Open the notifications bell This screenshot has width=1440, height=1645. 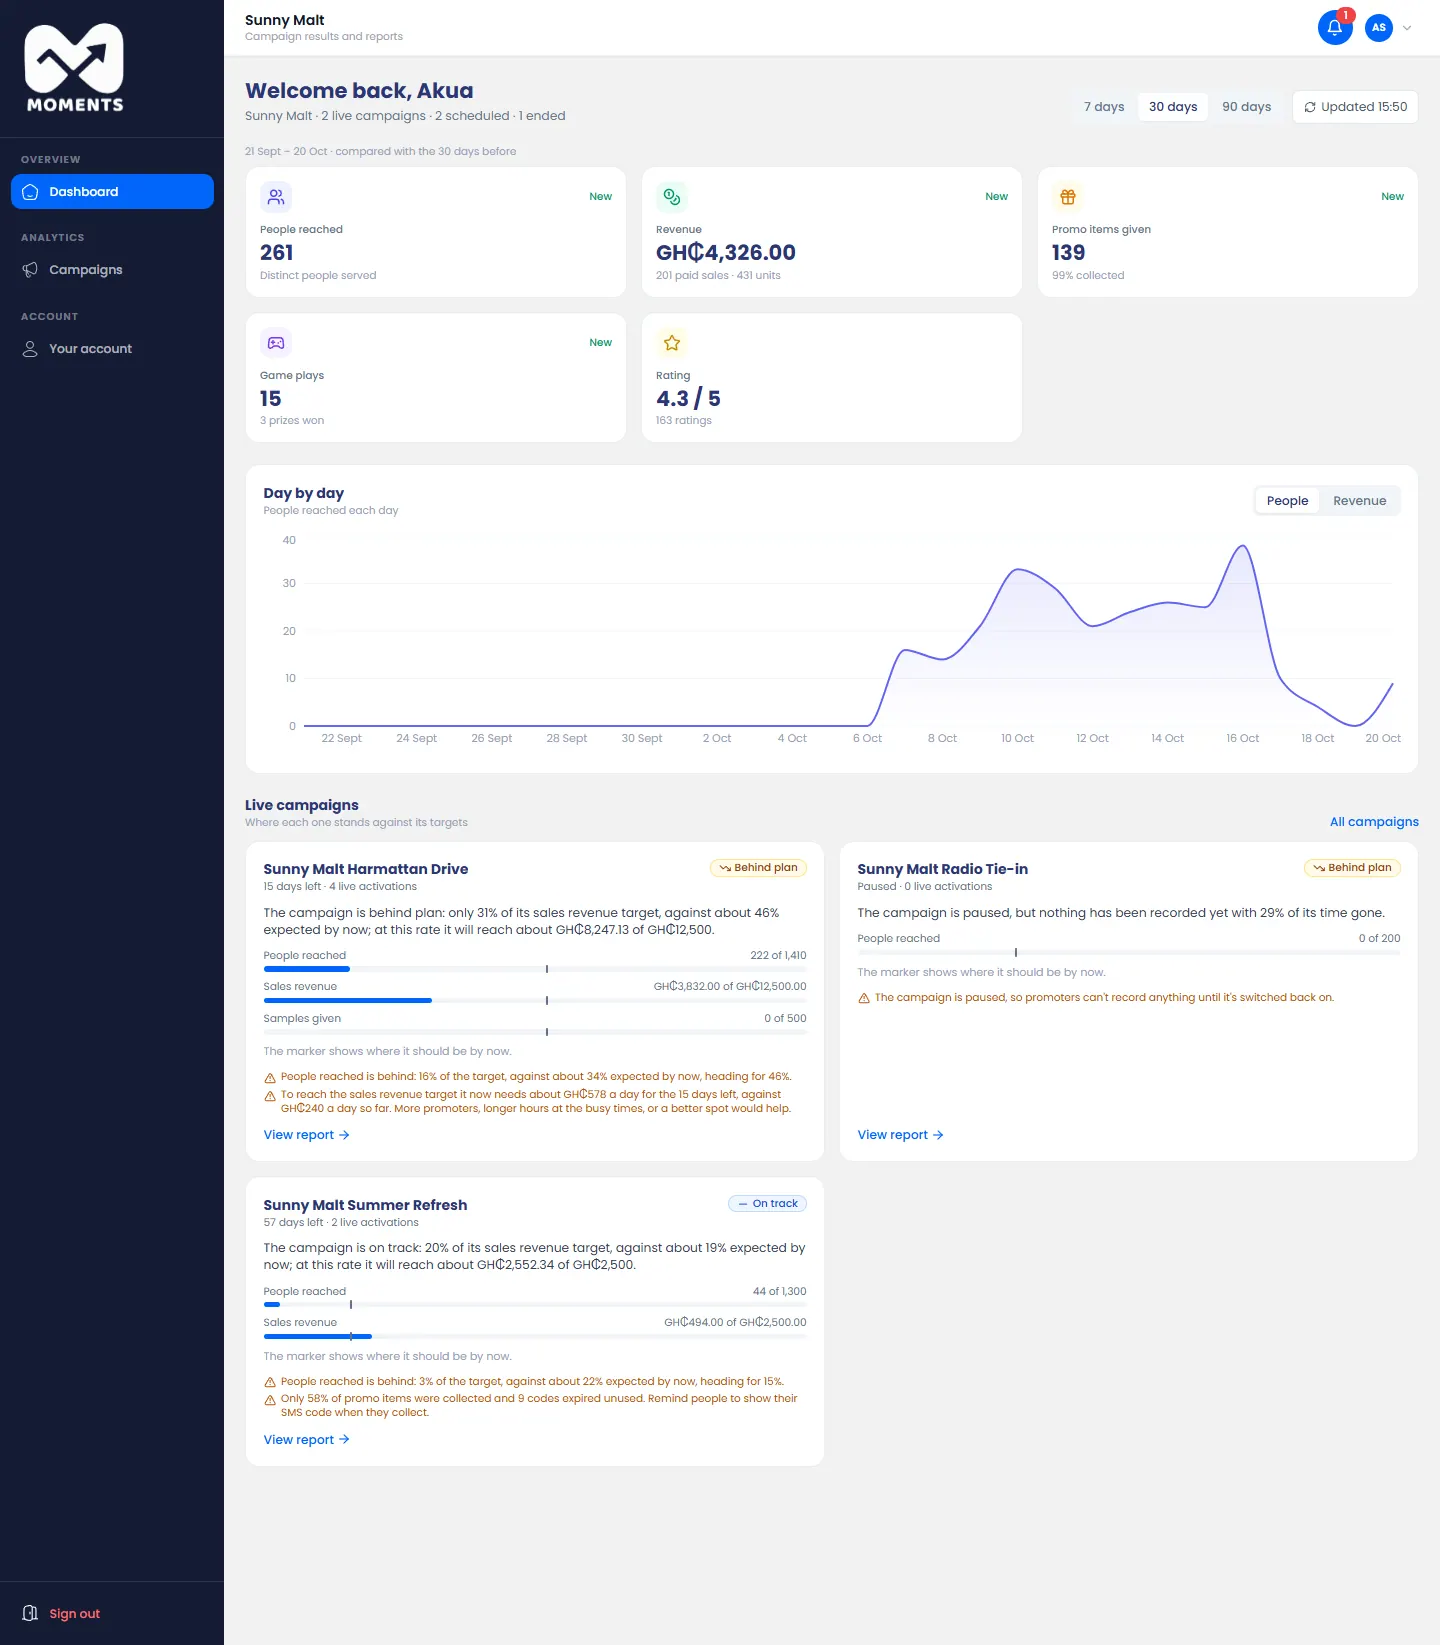tap(1335, 27)
